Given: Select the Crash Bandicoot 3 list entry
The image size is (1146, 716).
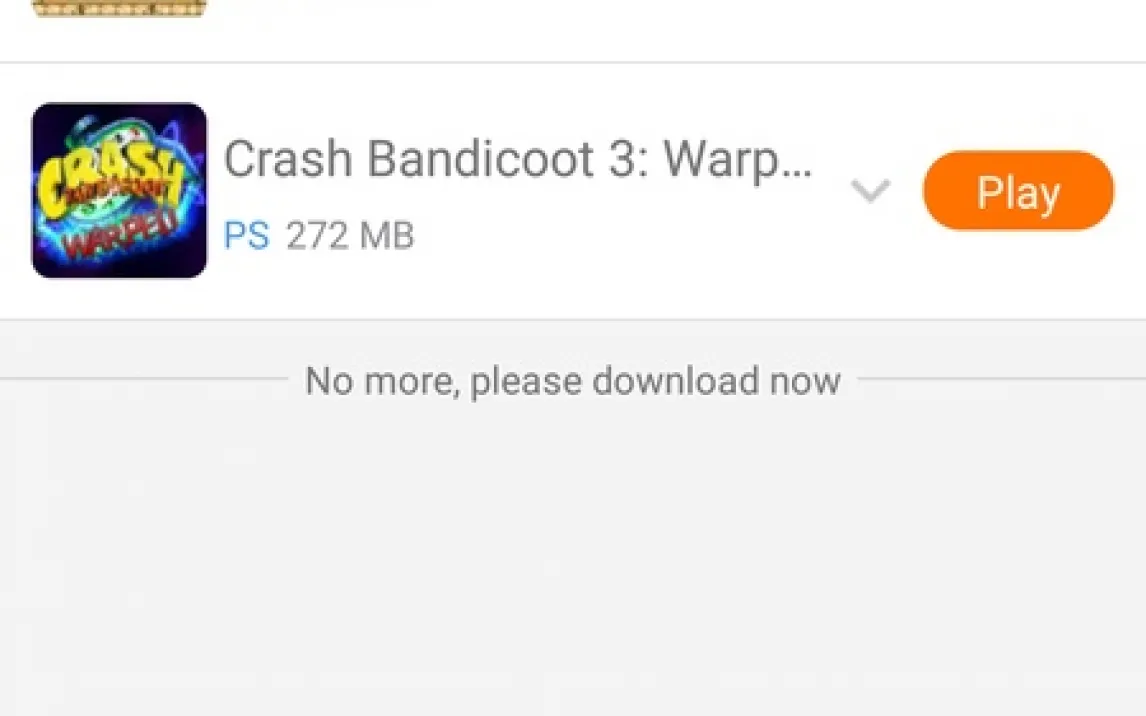Looking at the screenshot, I should 573,191.
